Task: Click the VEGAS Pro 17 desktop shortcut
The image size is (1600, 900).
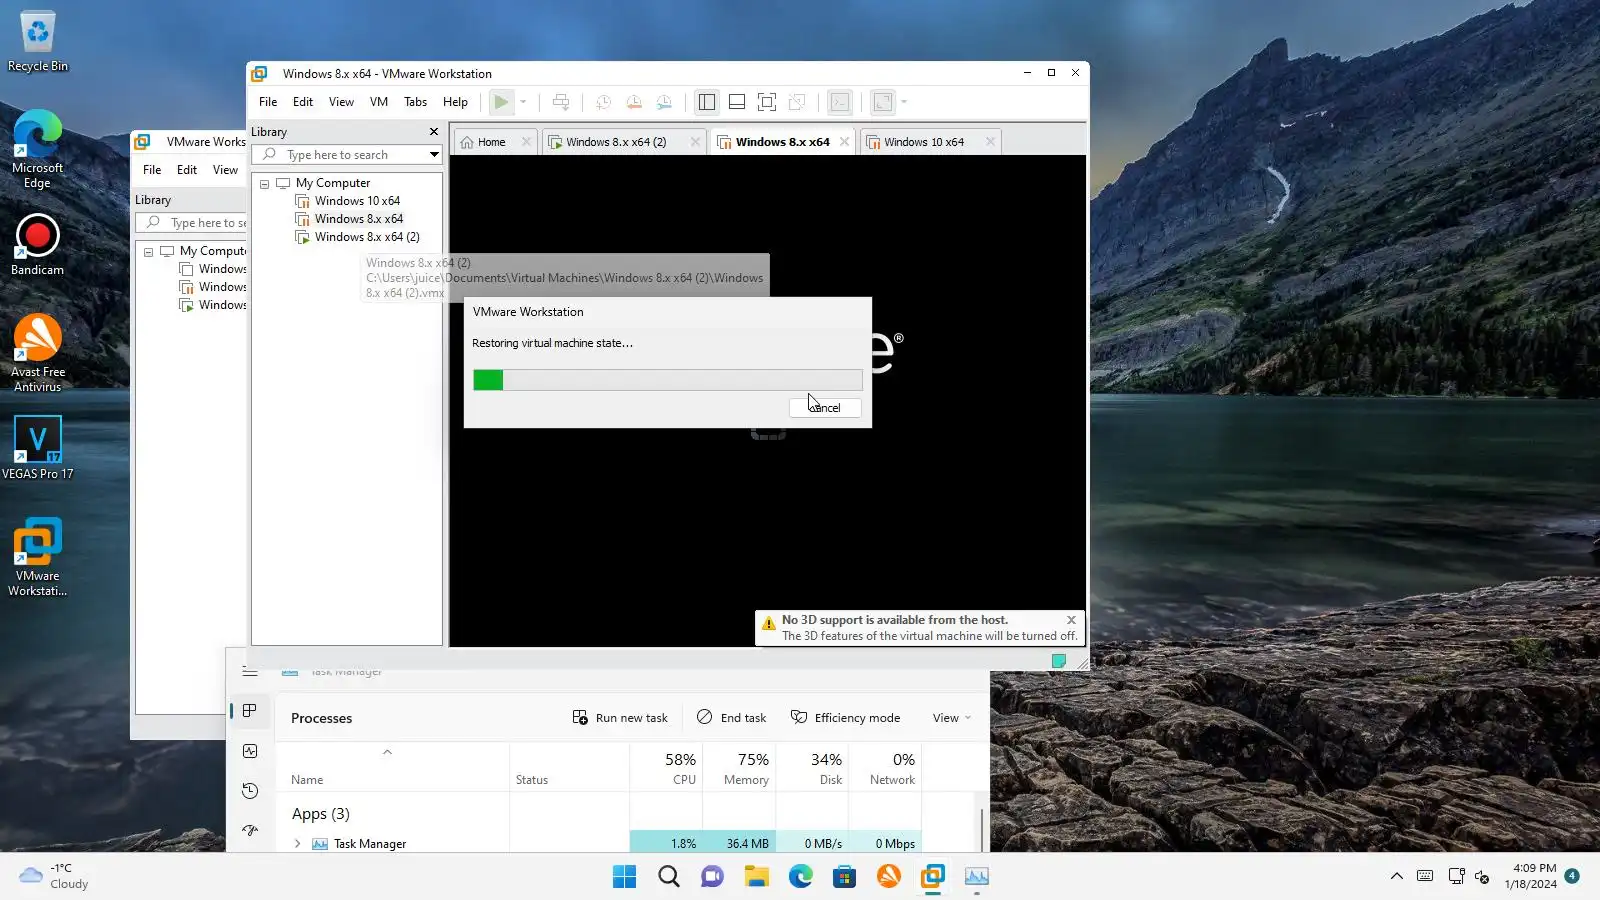Action: pyautogui.click(x=38, y=448)
